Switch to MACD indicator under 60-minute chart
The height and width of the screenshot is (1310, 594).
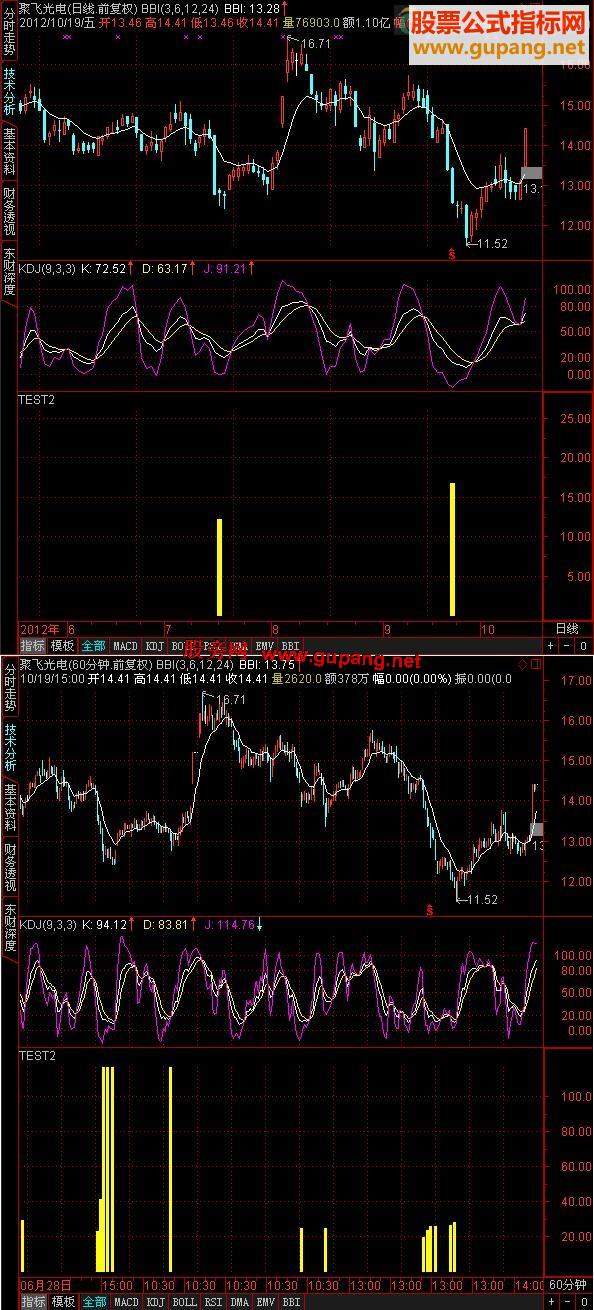tap(126, 1302)
